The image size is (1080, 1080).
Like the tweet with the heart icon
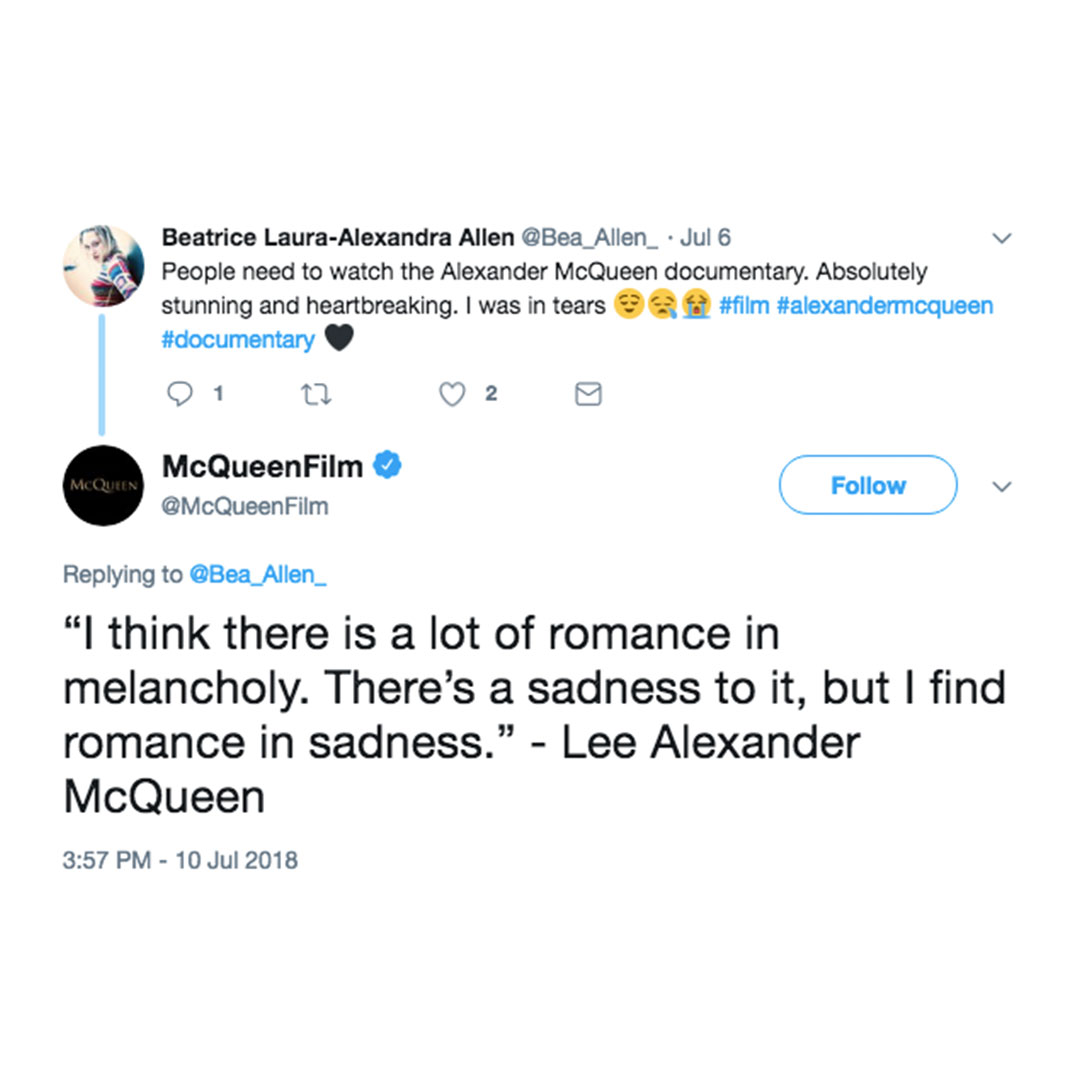tap(453, 395)
